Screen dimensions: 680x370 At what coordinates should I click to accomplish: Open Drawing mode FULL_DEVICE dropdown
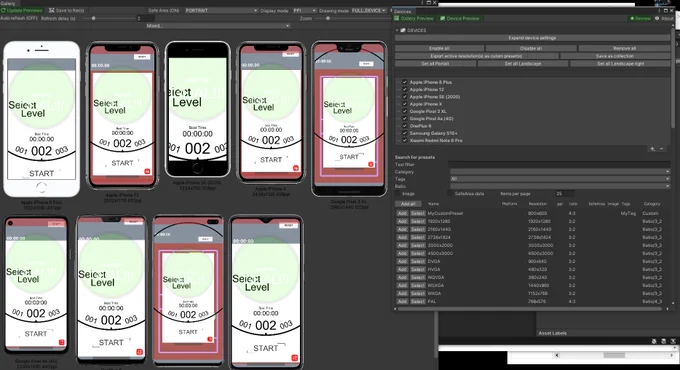pos(369,10)
